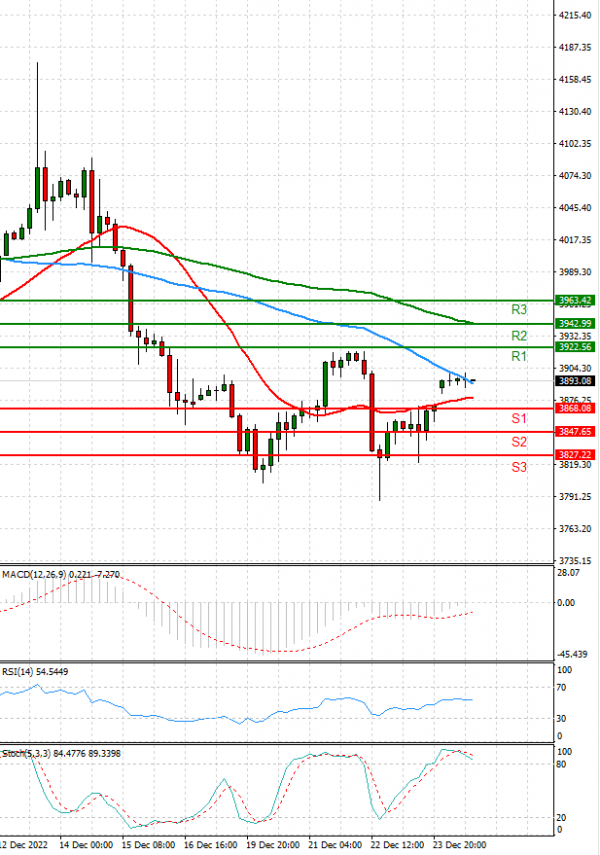This screenshot has width=600, height=855.
Task: Select the 3868.08 support price tag
Action: [x=574, y=408]
